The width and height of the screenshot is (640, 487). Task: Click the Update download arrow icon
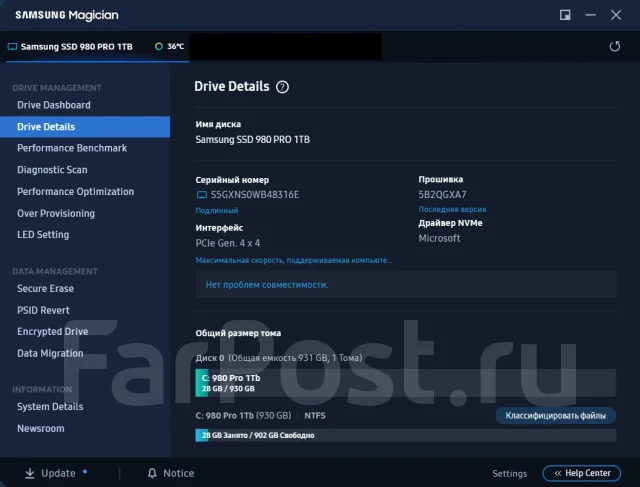30,473
